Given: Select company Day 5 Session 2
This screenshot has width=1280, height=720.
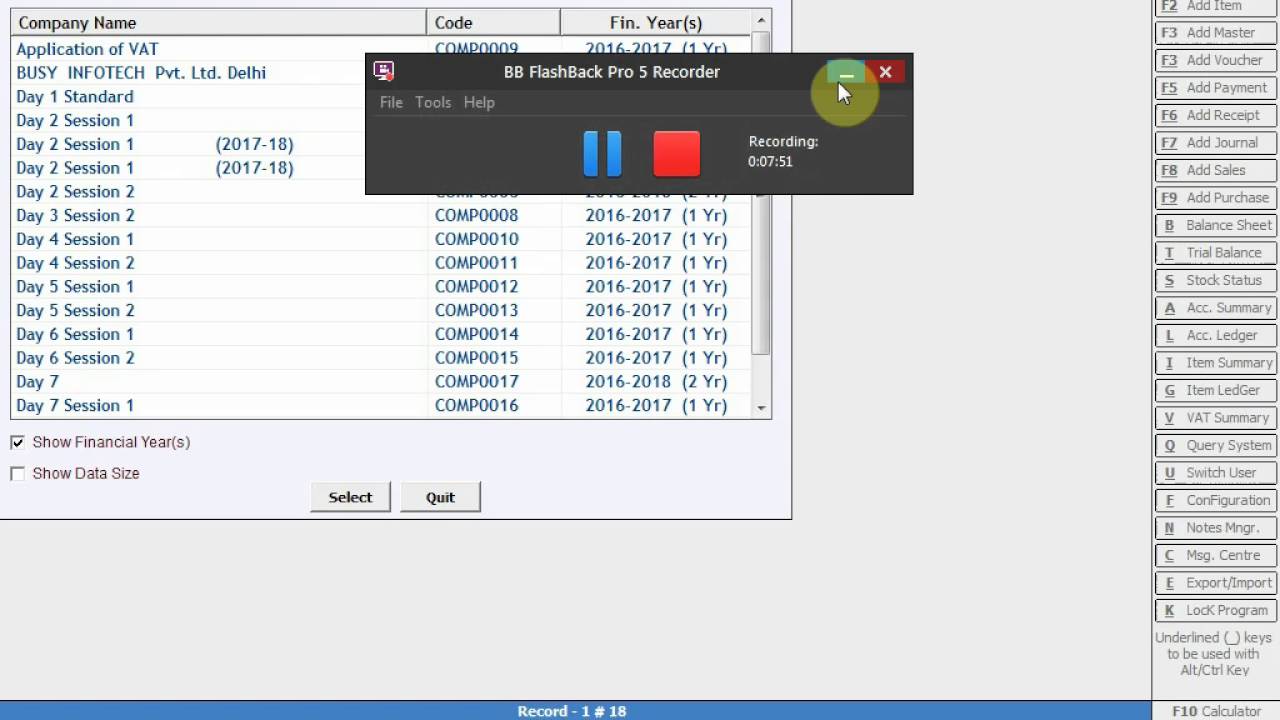Looking at the screenshot, I should tap(380, 310).
